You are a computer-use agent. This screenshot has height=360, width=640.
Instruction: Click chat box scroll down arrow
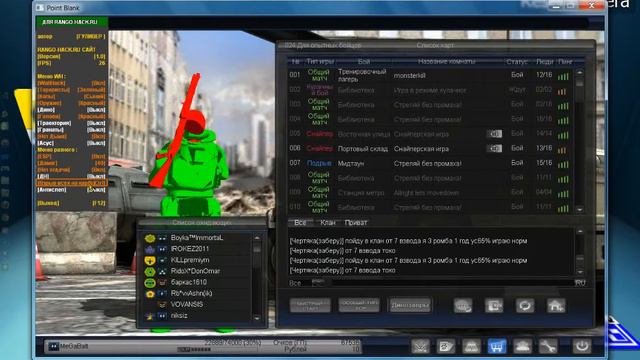click(580, 271)
